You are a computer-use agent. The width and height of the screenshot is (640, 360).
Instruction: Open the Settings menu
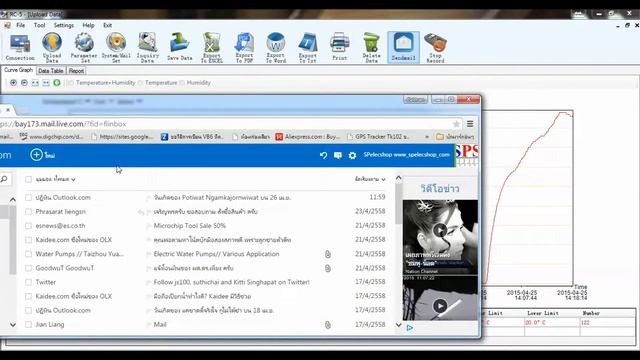64,25
